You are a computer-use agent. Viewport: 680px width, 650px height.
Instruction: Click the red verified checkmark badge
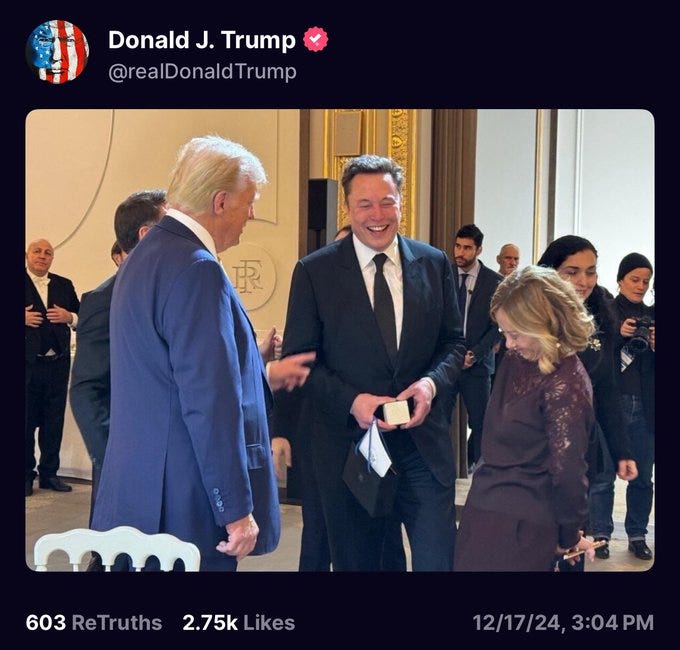(x=315, y=39)
